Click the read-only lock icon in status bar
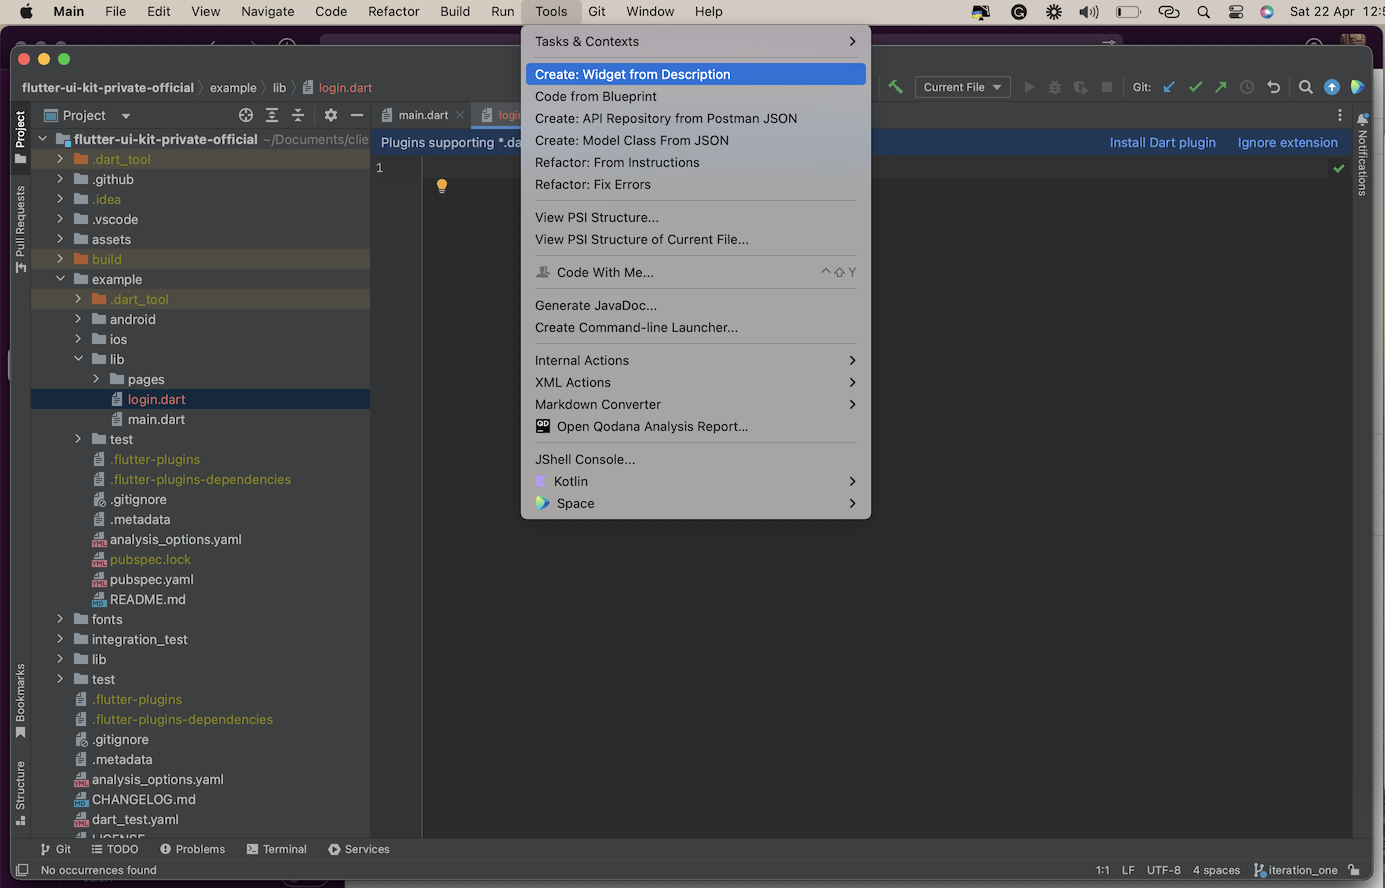 click(x=1353, y=870)
